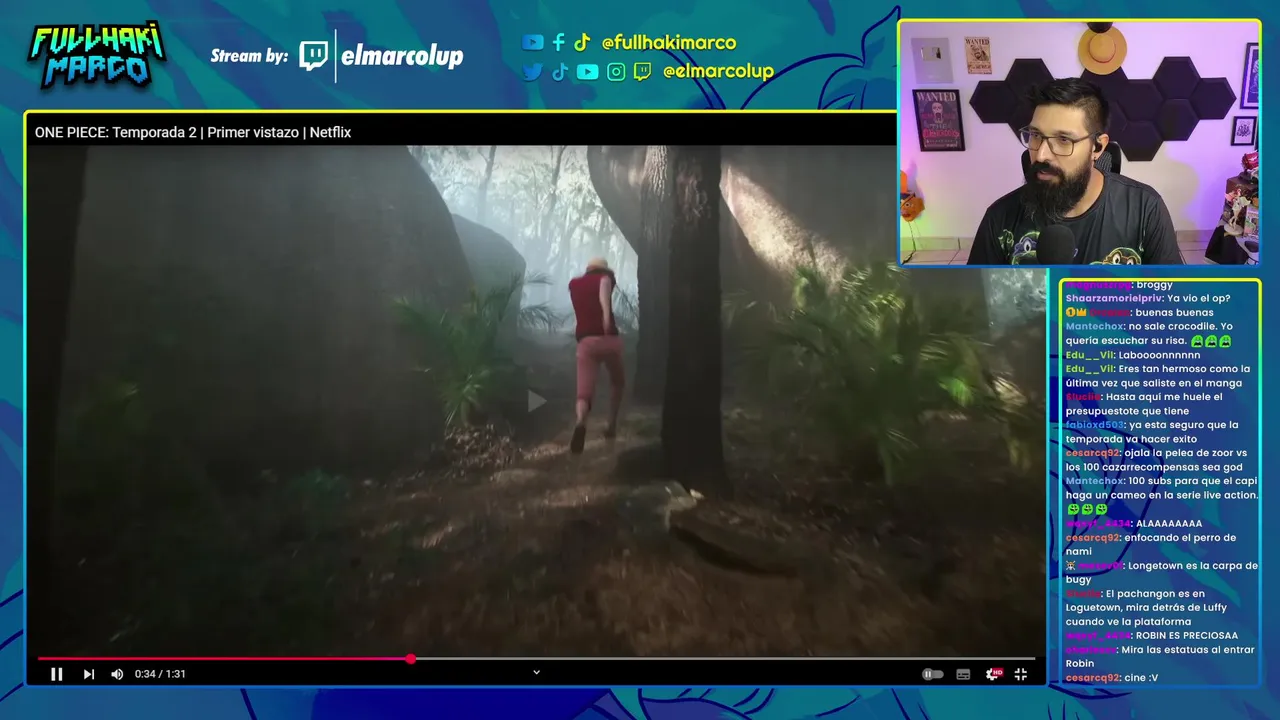Viewport: 1280px width, 720px height.
Task: Open the player settings gear (HD)
Action: coord(993,674)
